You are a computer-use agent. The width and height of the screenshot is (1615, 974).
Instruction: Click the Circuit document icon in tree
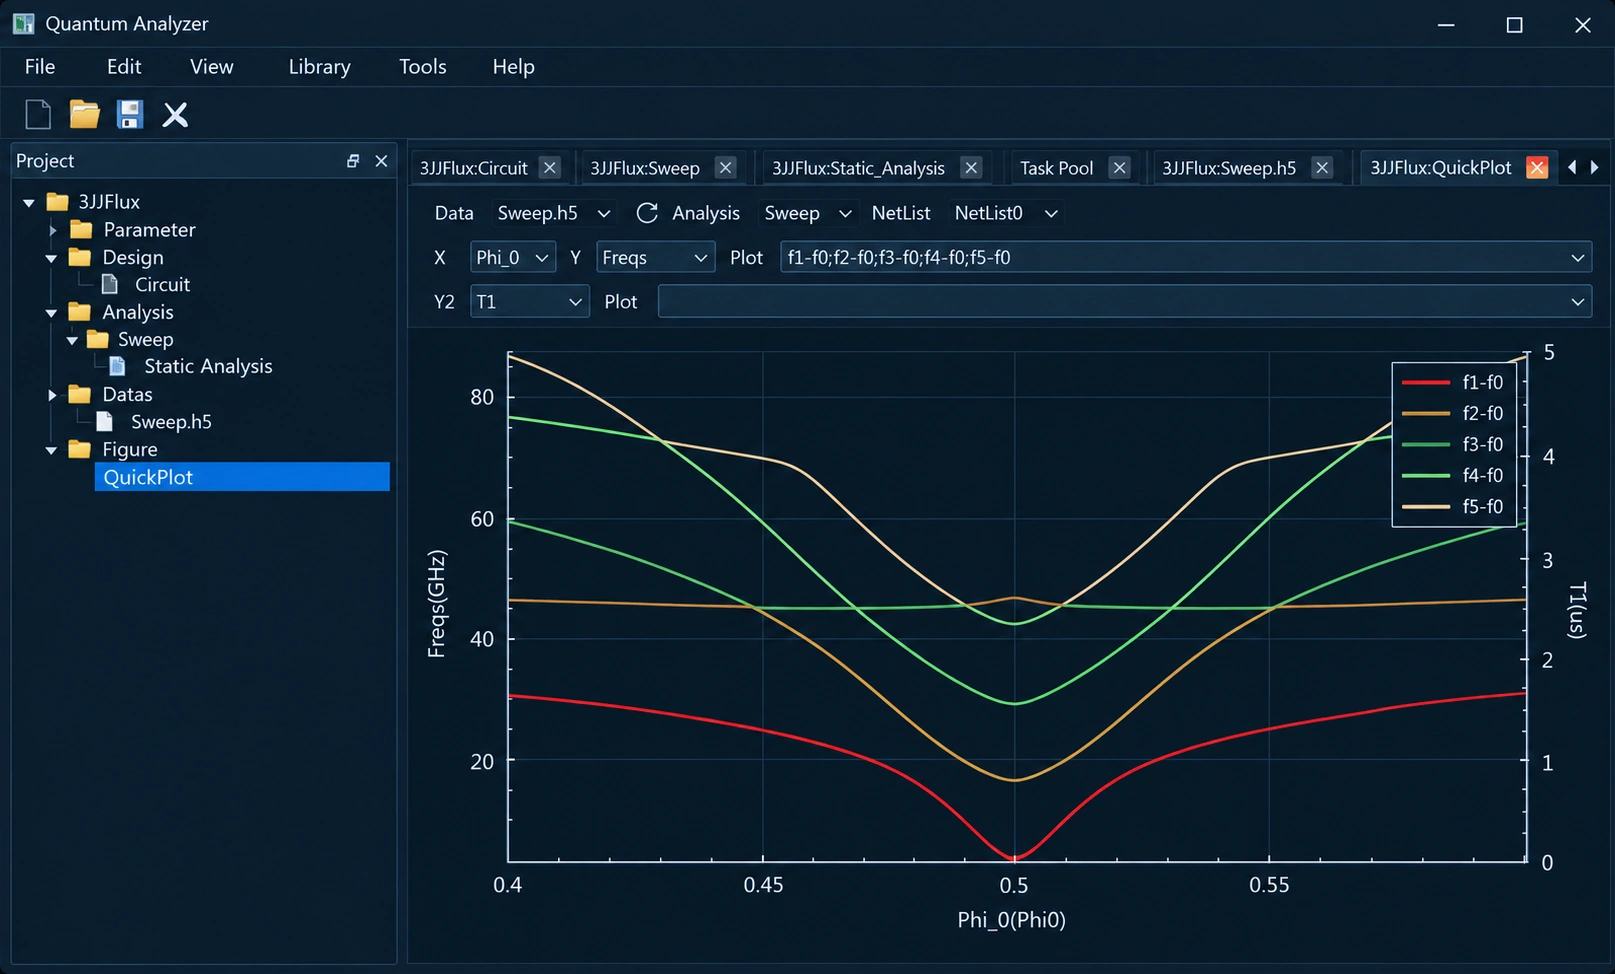tap(110, 284)
